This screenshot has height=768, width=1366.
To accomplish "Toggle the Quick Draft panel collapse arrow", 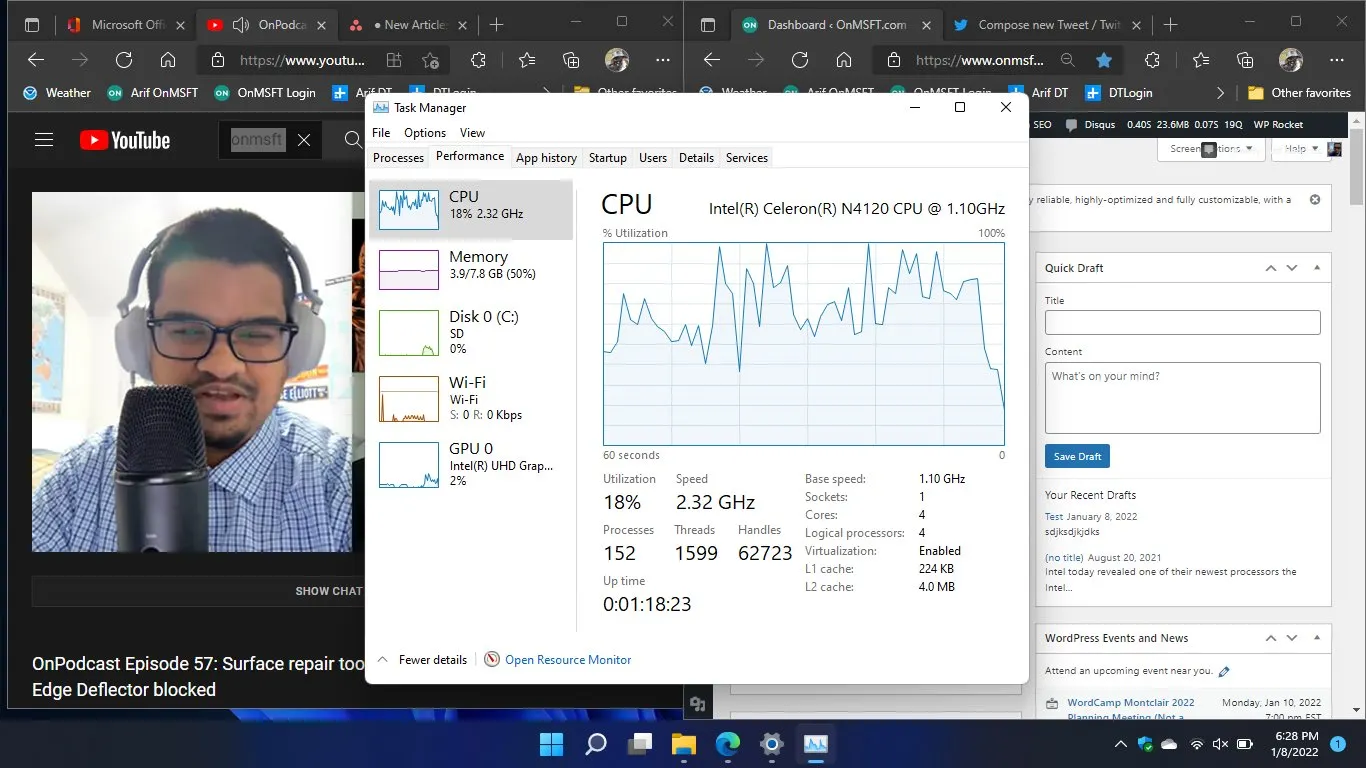I will pos(1317,268).
